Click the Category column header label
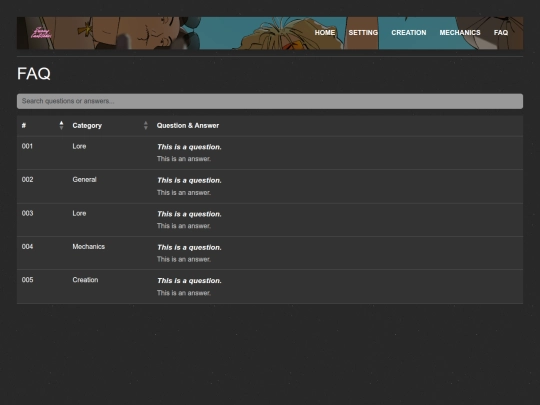540x405 pixels. pyautogui.click(x=87, y=126)
